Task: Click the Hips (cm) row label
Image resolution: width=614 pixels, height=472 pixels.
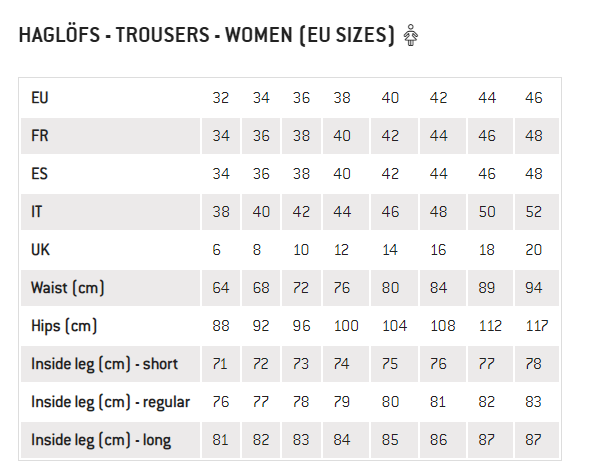Action: pos(64,326)
